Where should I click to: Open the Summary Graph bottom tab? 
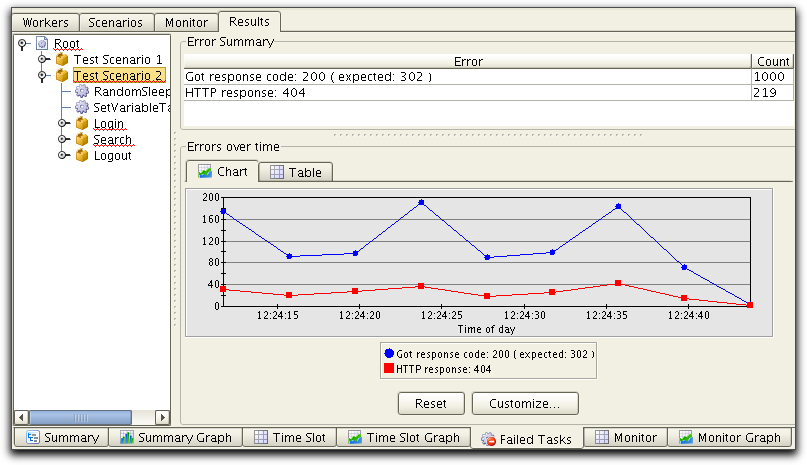[175, 438]
